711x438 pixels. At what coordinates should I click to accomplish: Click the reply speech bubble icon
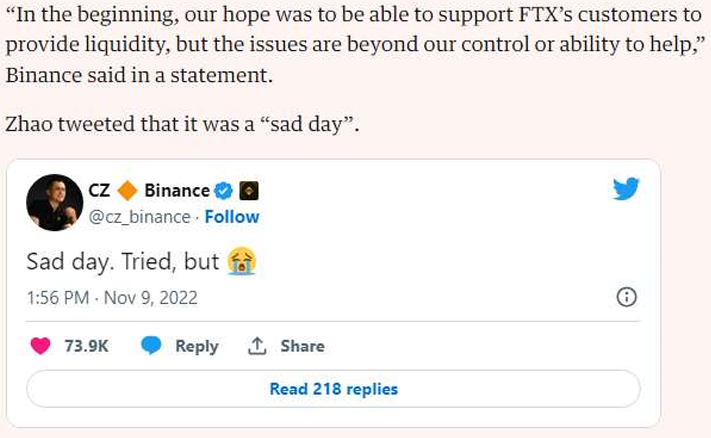151,346
